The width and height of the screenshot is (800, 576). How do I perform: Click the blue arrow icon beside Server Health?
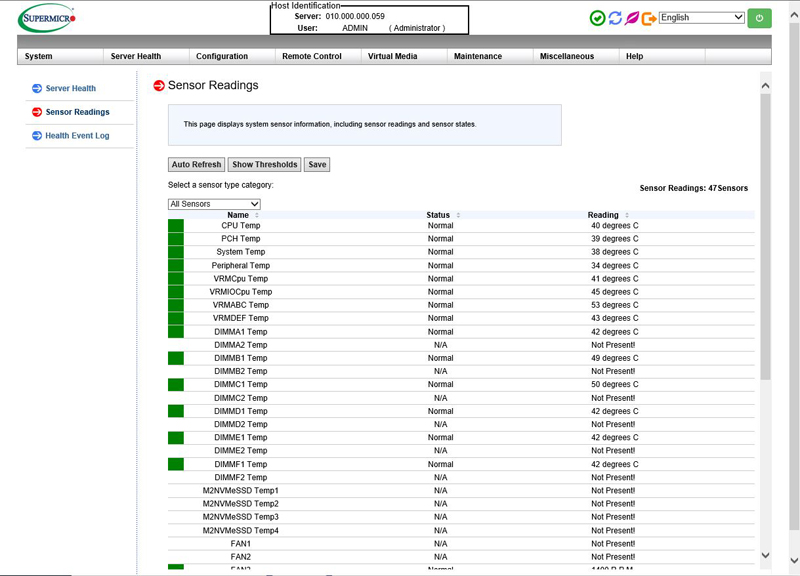(x=37, y=89)
